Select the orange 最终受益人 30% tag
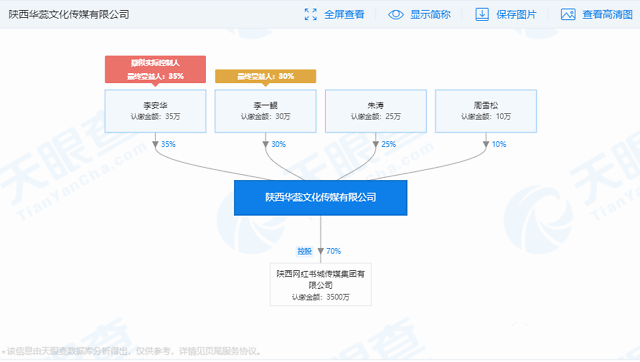The width and height of the screenshot is (640, 362). [x=265, y=76]
